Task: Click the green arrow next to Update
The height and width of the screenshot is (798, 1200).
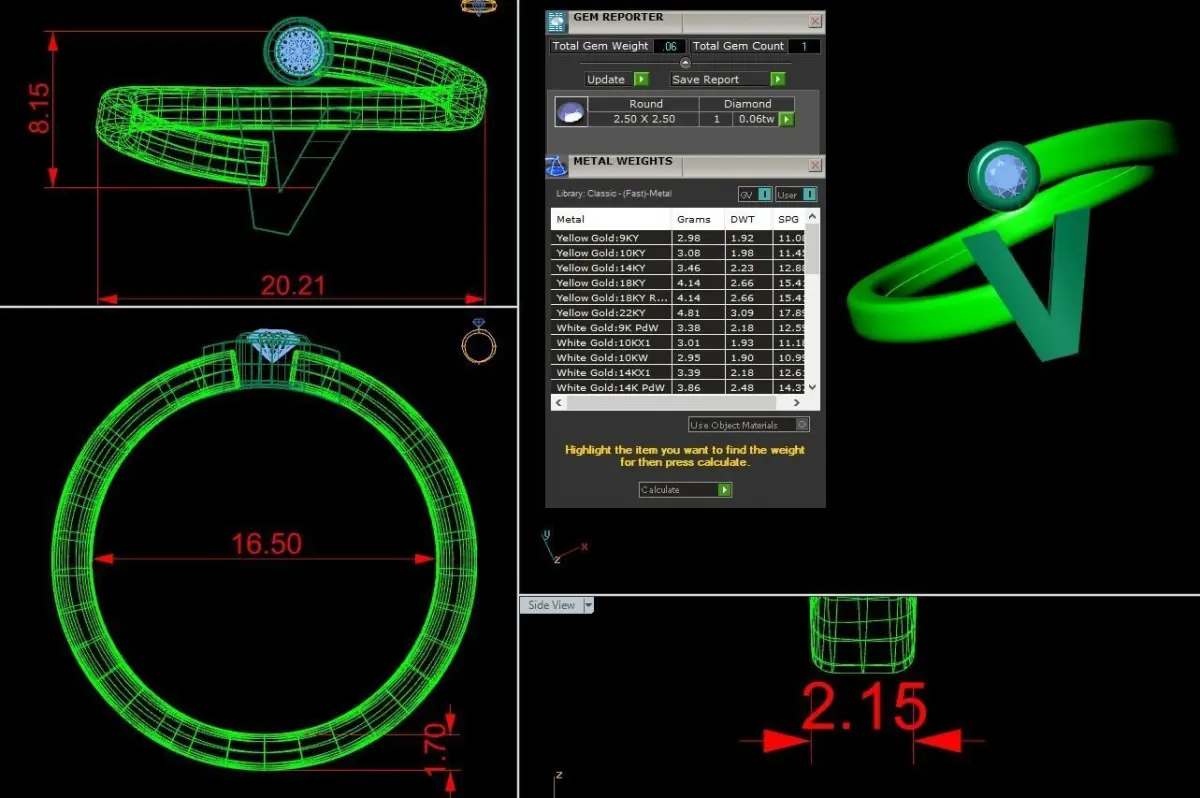Action: 641,79
